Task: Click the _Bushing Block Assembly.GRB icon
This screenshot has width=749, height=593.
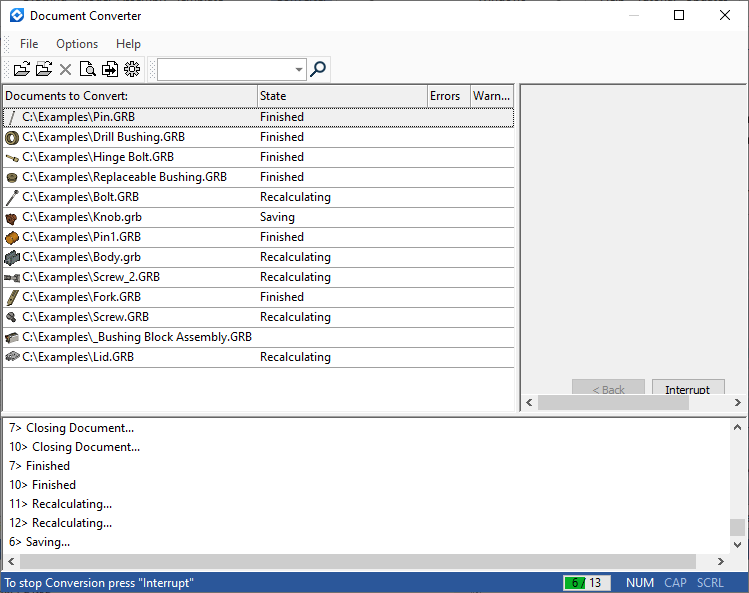Action: pos(12,338)
